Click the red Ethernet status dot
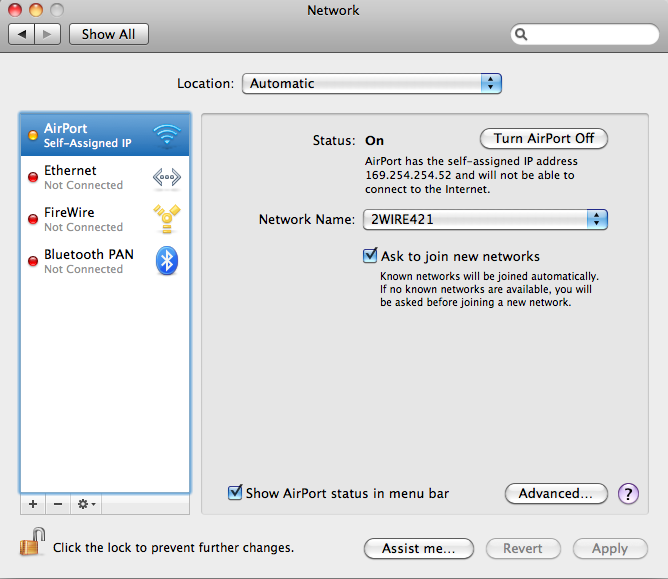The width and height of the screenshot is (668, 579). click(33, 177)
